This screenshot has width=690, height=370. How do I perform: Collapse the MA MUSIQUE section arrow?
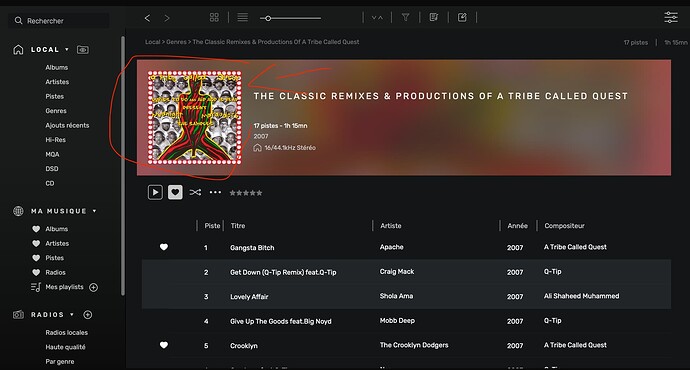pos(95,211)
